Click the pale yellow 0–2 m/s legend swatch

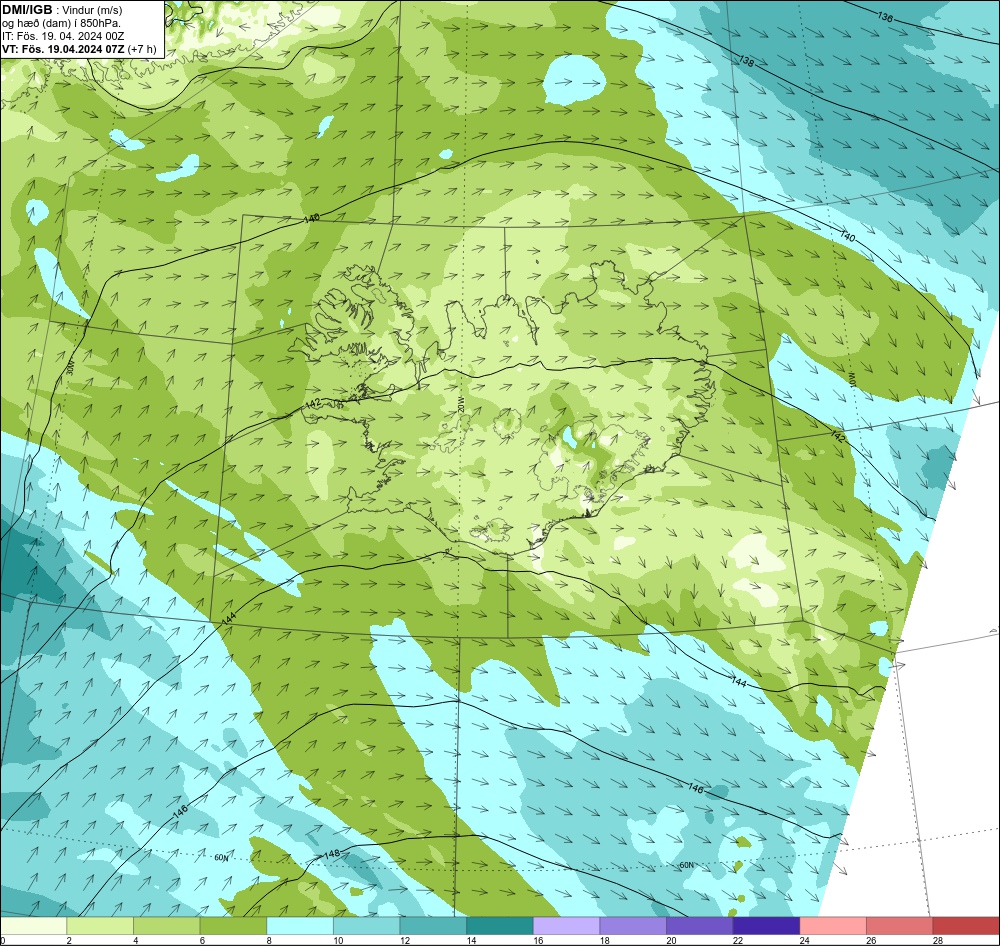(x=33, y=926)
